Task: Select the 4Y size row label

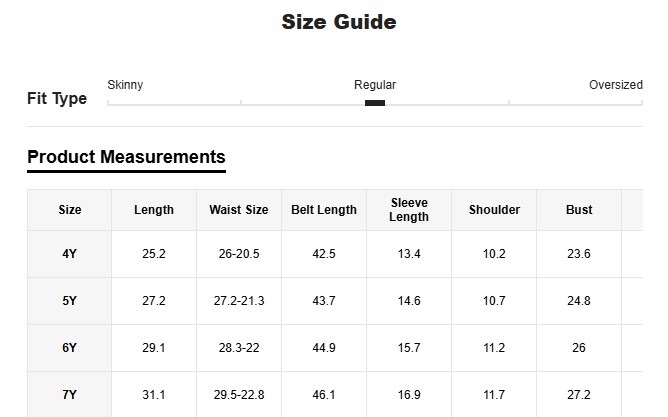Action: pos(70,254)
